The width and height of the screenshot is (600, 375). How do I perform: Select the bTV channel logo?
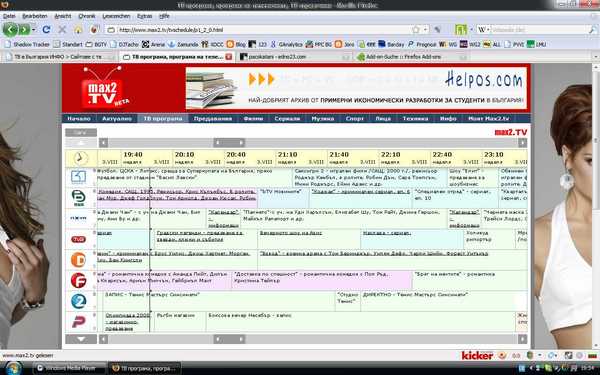[79, 198]
